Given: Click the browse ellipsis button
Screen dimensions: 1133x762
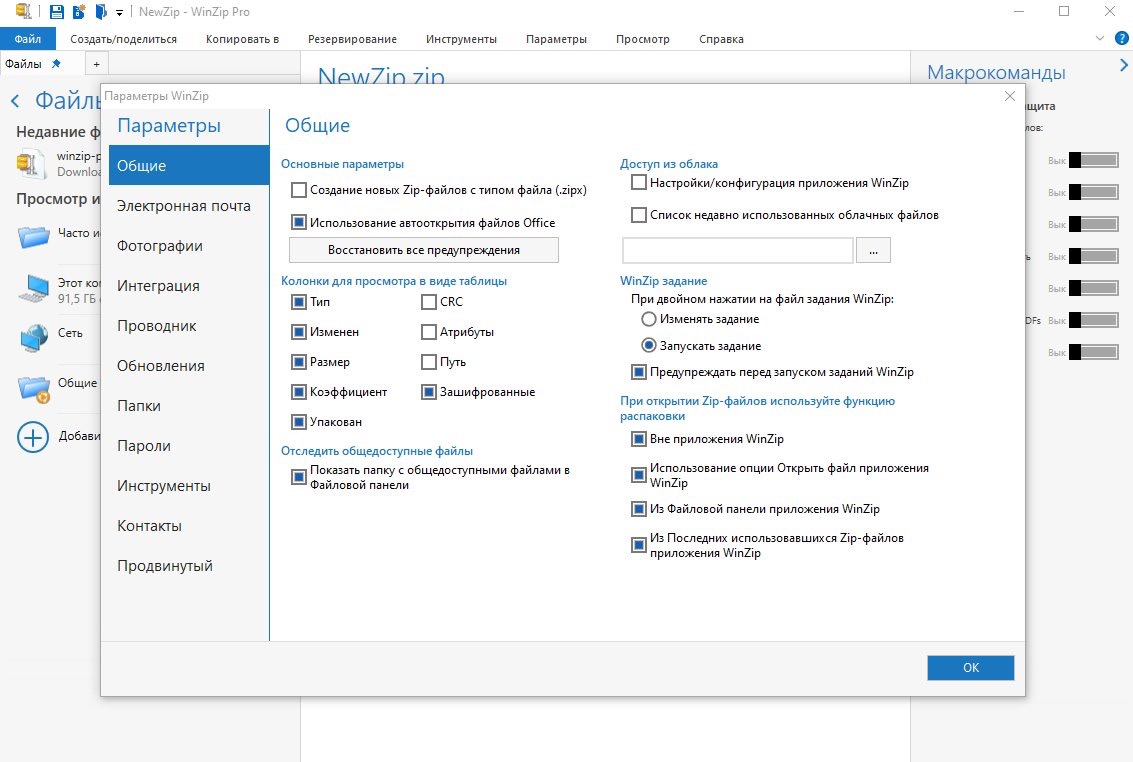Looking at the screenshot, I should tap(874, 251).
